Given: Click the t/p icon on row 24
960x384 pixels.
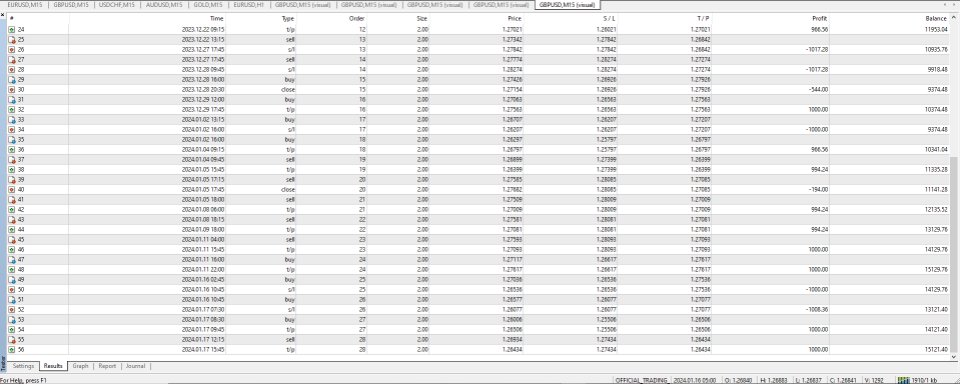Looking at the screenshot, I should pos(12,29).
